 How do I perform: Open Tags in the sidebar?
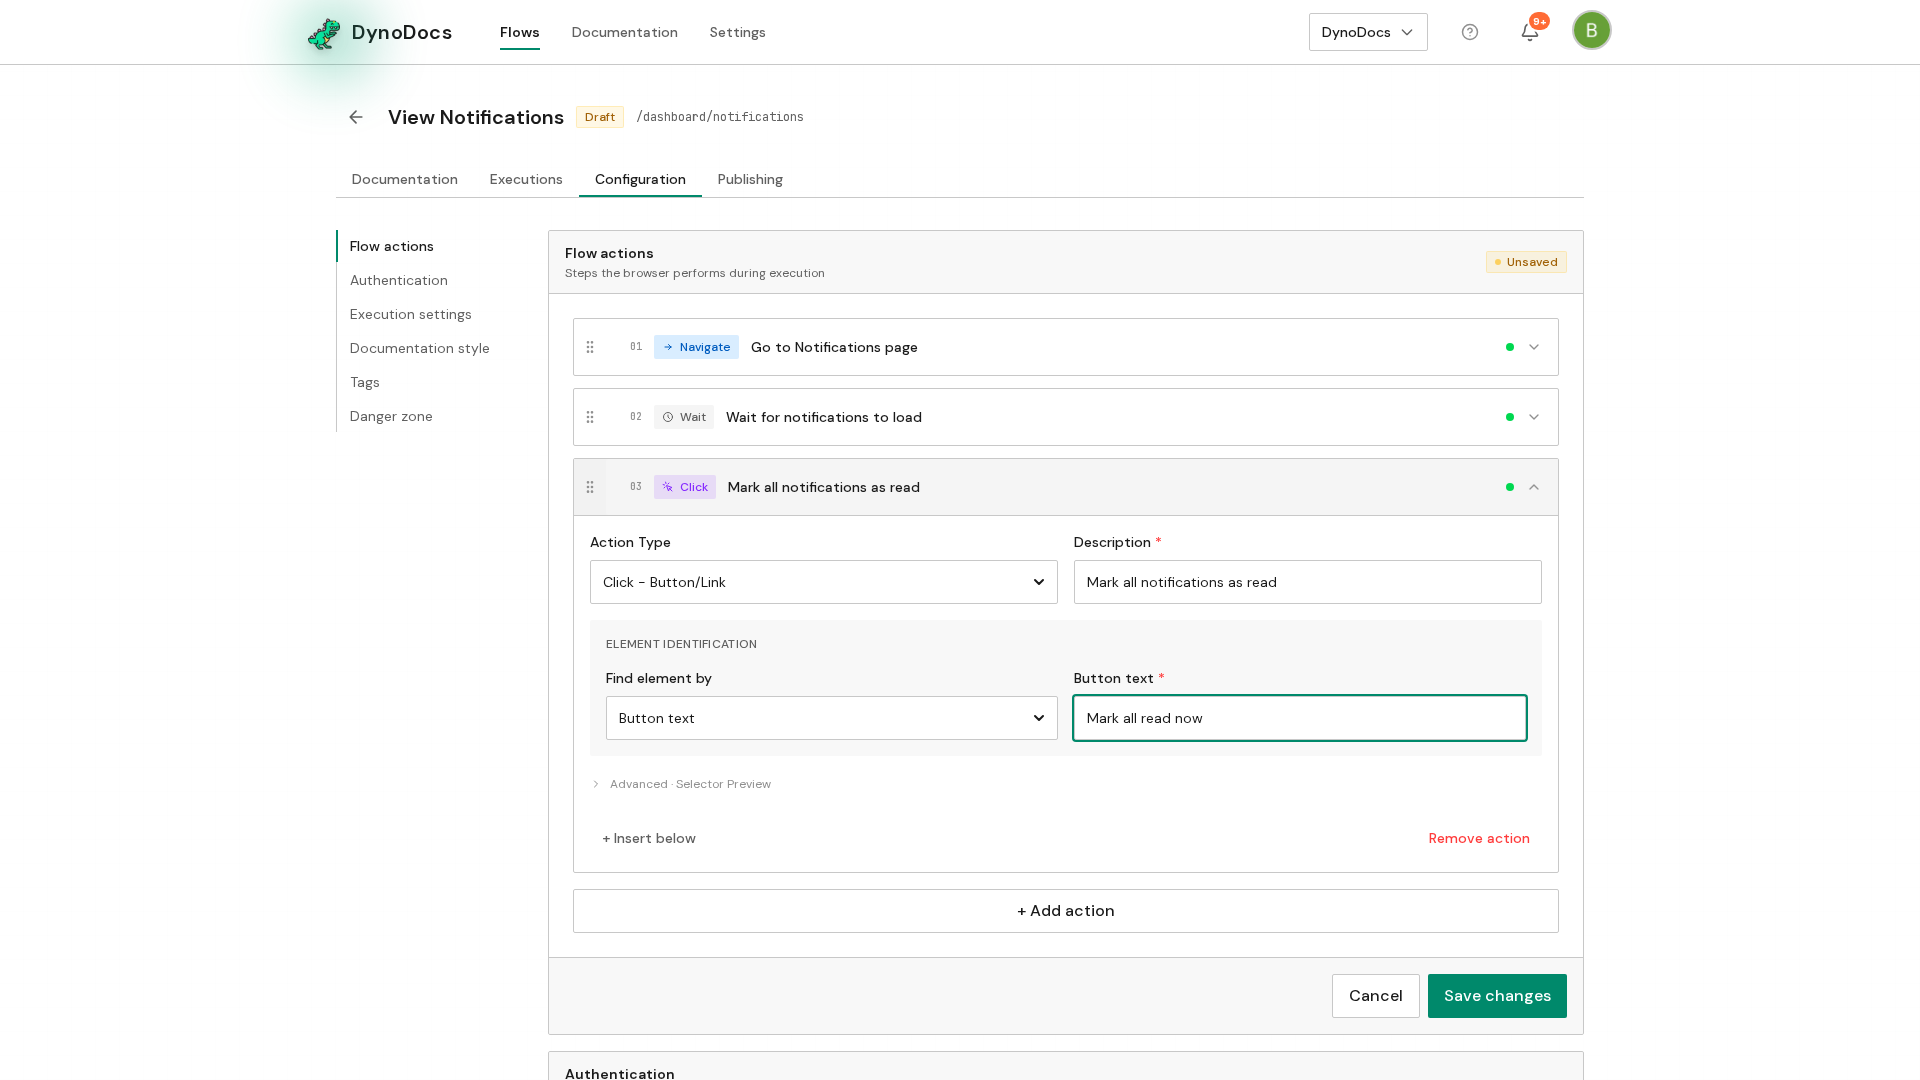(365, 382)
